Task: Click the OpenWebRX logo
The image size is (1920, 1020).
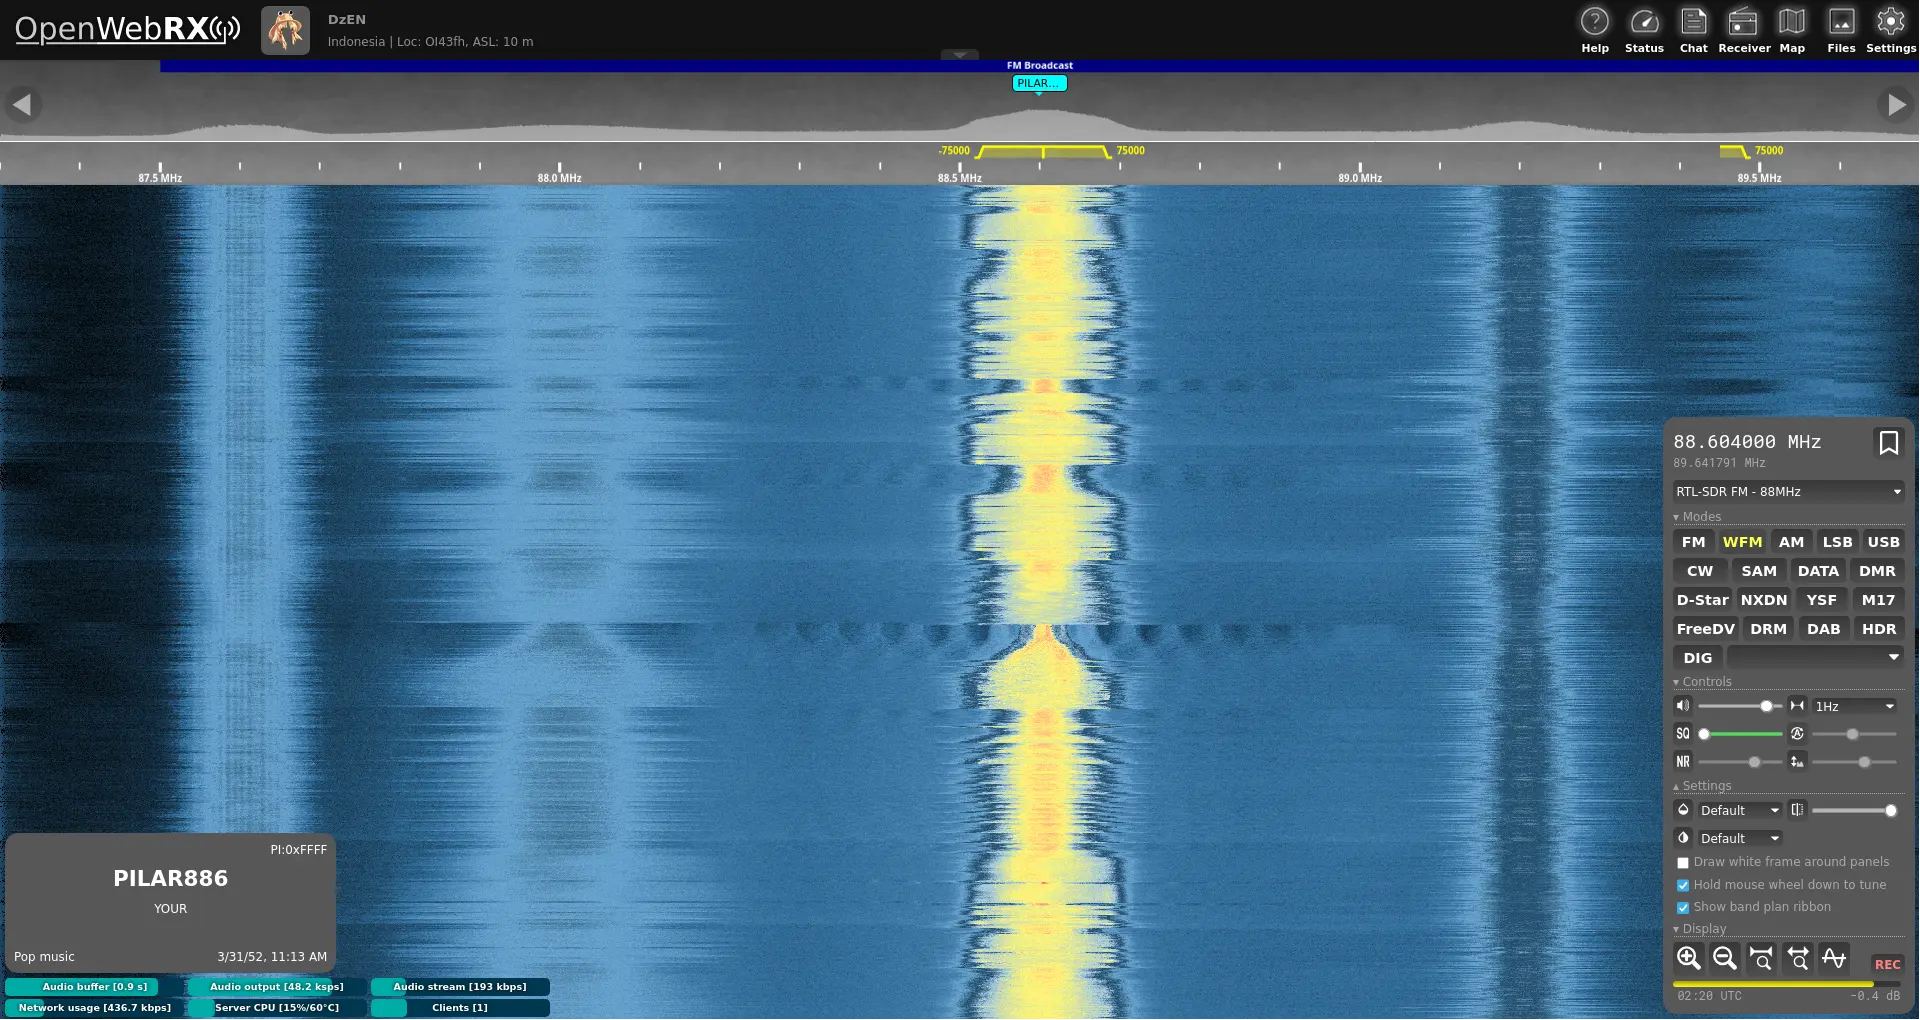Action: point(127,29)
